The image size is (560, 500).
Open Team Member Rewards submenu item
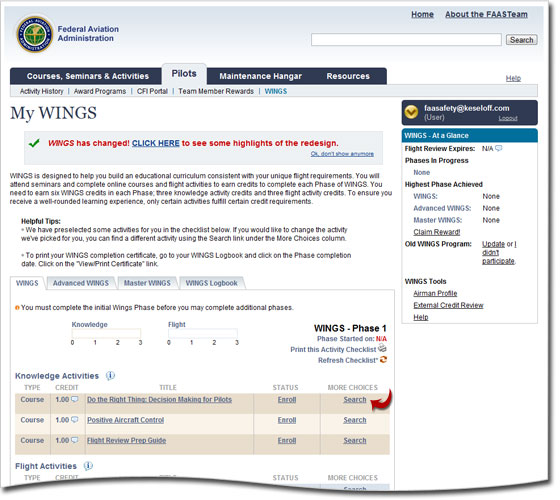click(x=216, y=91)
